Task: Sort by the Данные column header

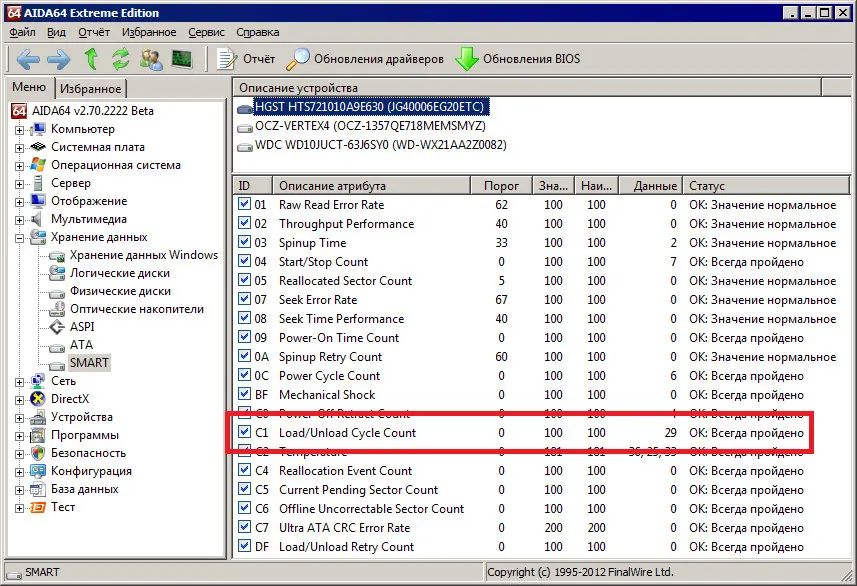Action: [x=650, y=186]
